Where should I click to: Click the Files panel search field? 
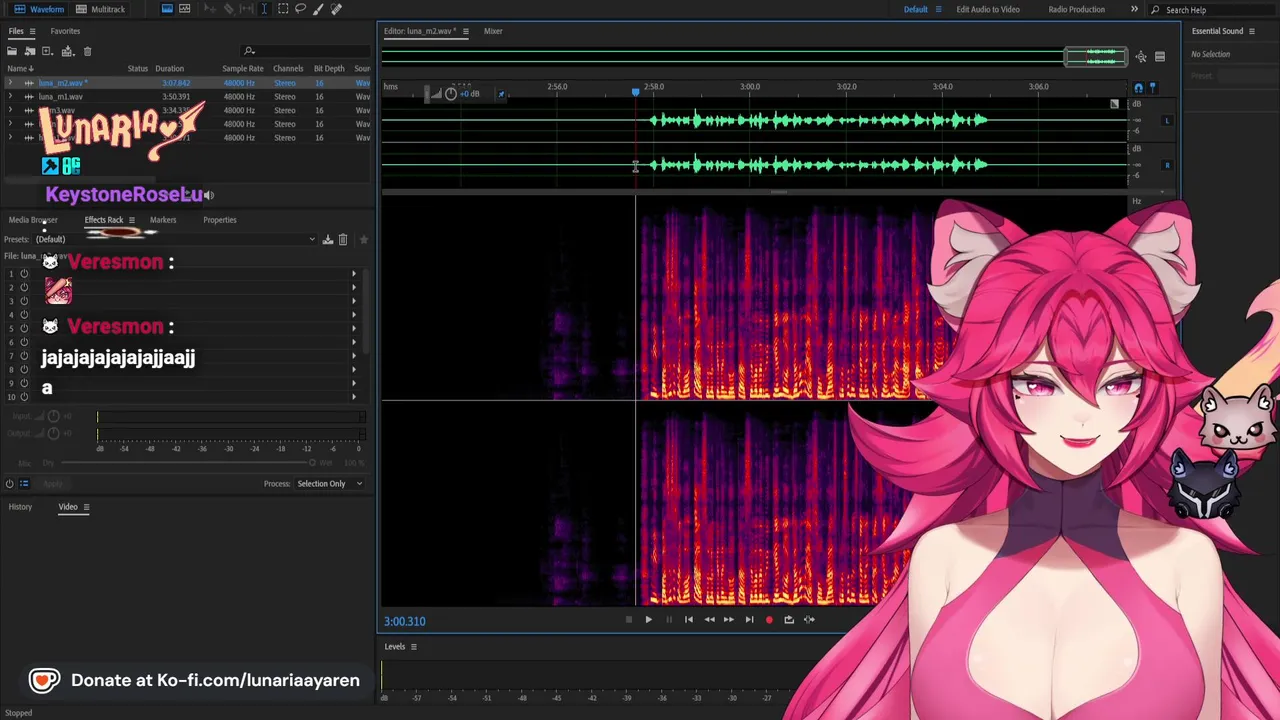[x=305, y=51]
